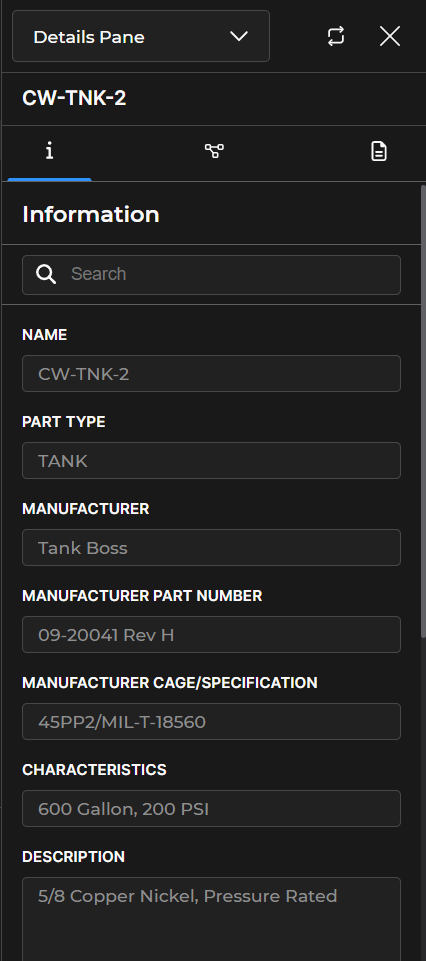Click the magnifying glass search icon
Image resolution: width=426 pixels, height=961 pixels.
[46, 274]
